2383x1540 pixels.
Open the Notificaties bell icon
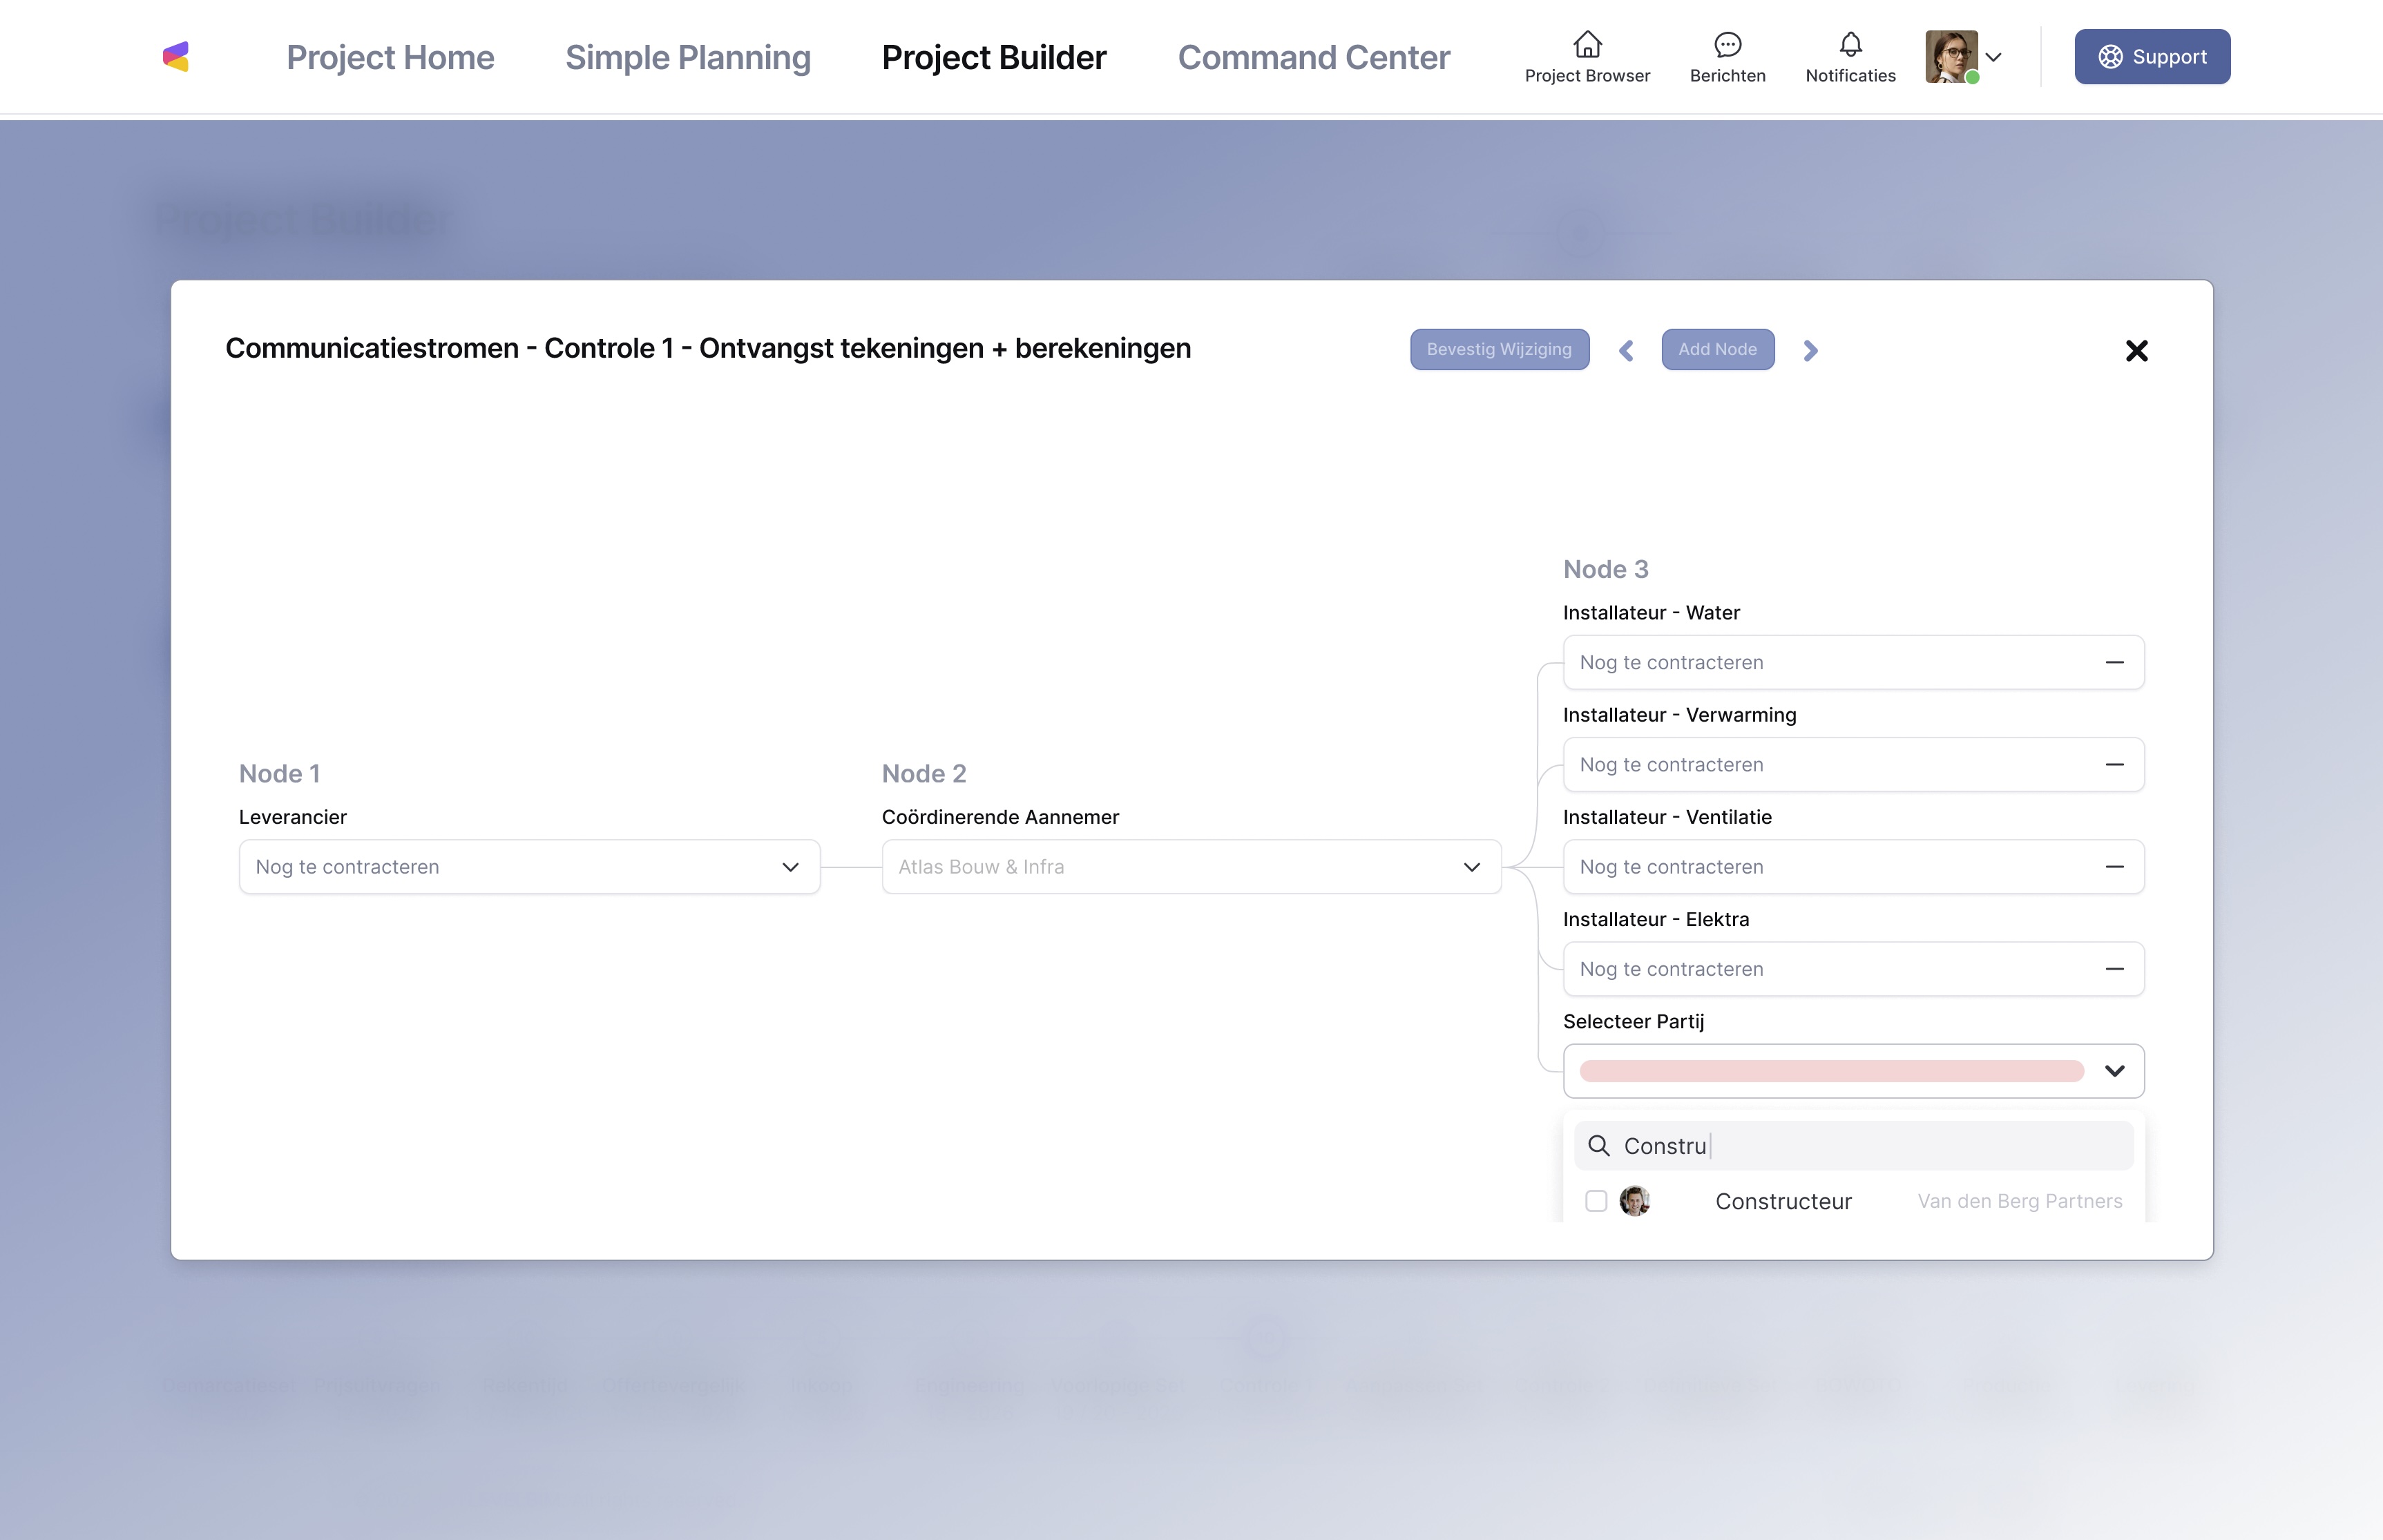pos(1850,46)
